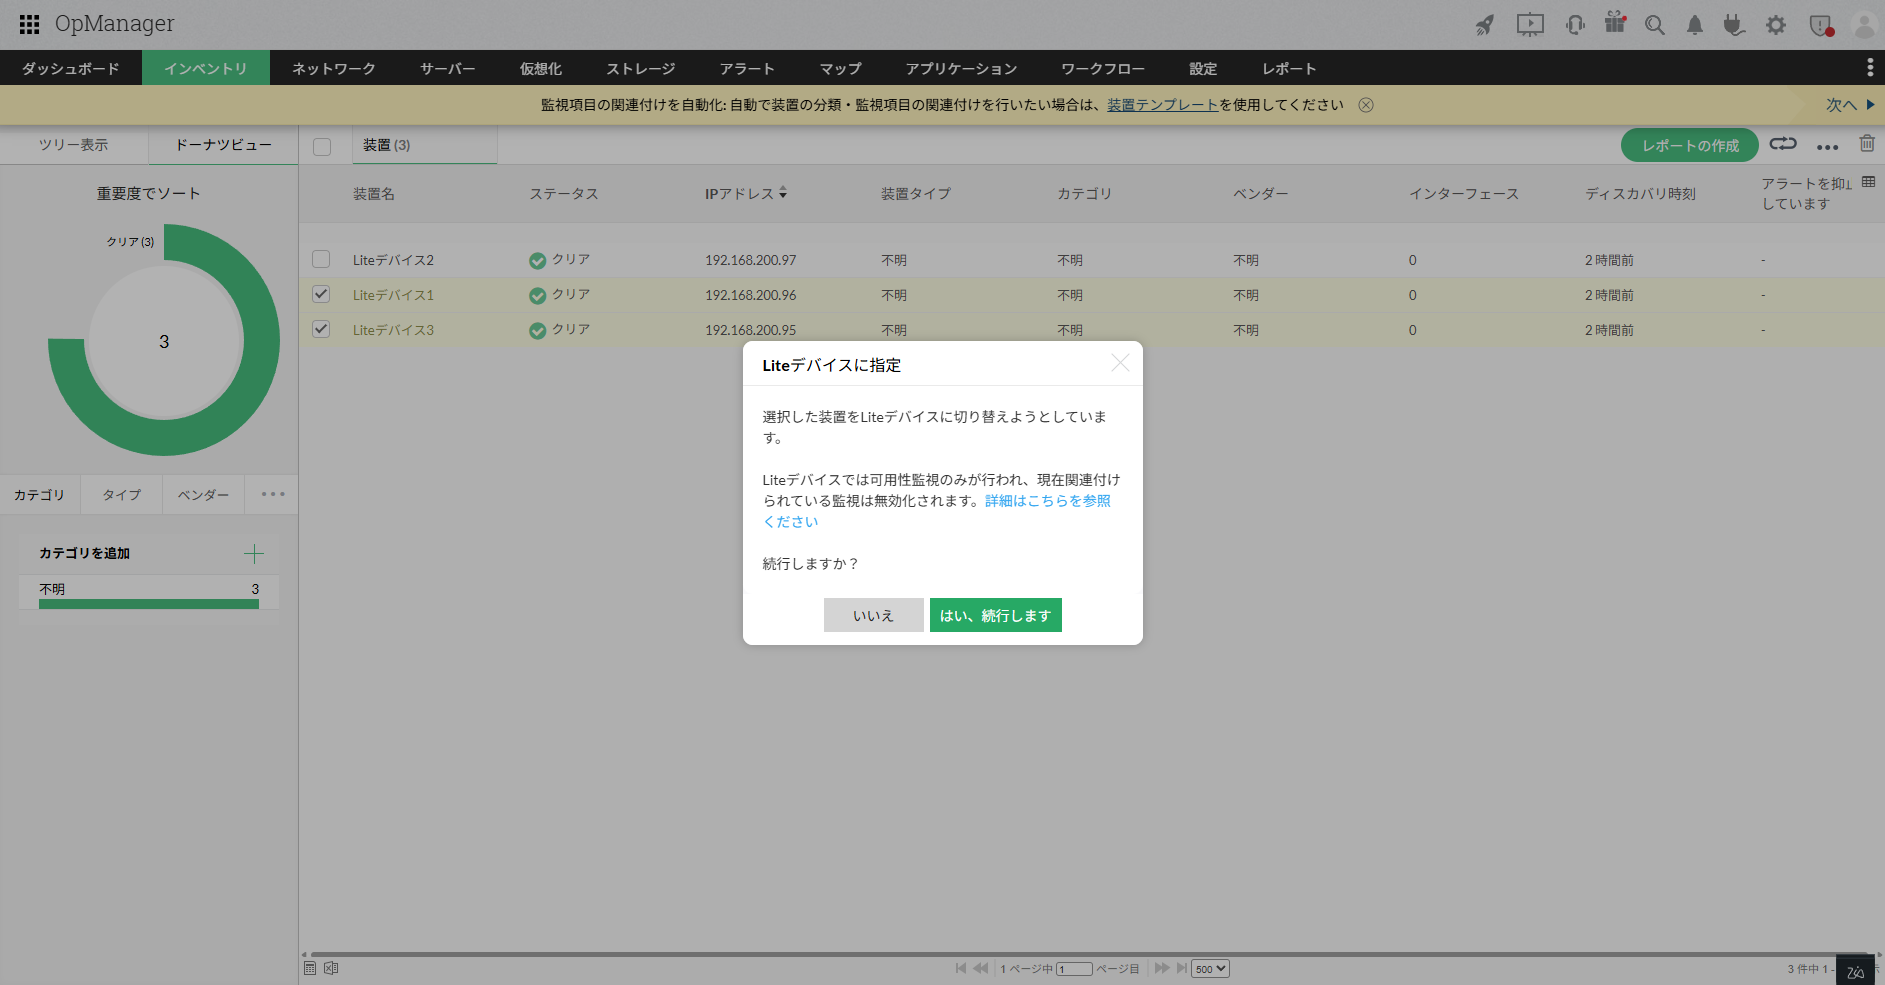Click the plus icon to add category
The image size is (1885, 985).
click(x=254, y=553)
